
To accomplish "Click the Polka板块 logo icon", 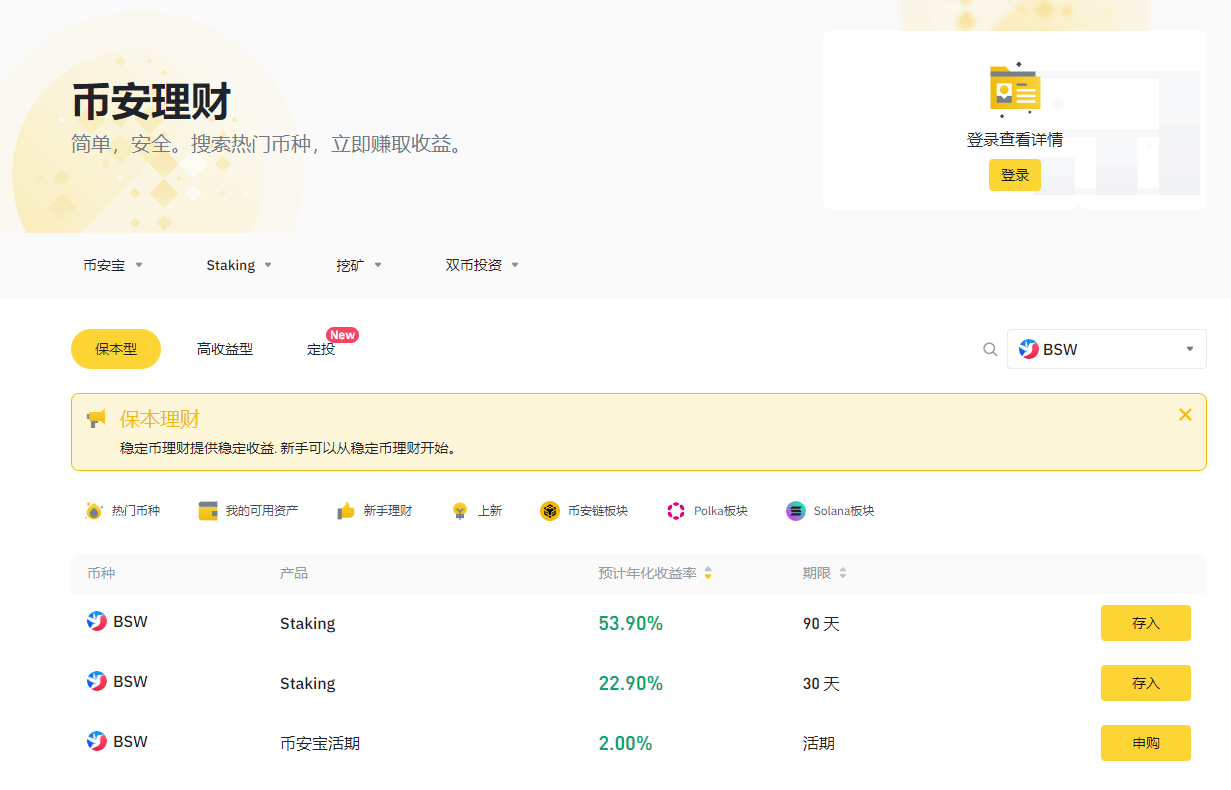I will 676,511.
